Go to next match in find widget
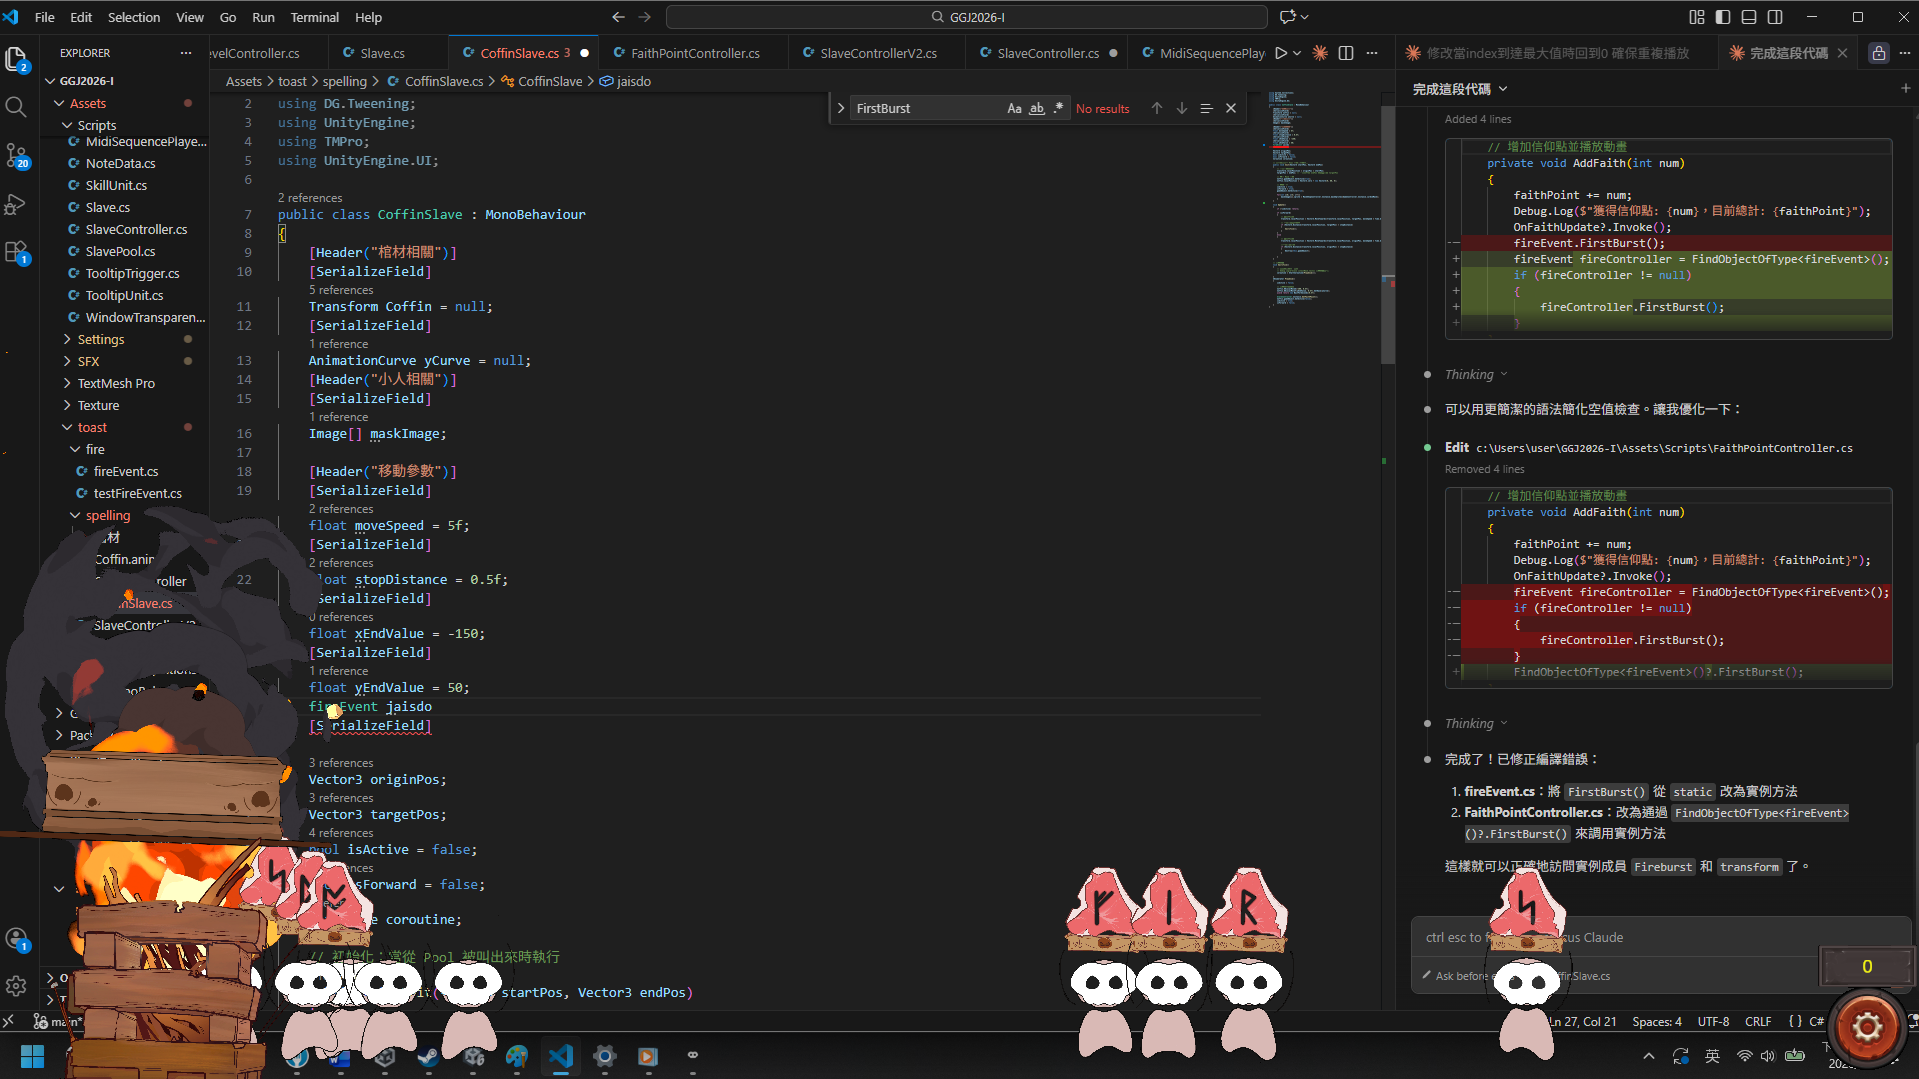 click(x=1182, y=108)
